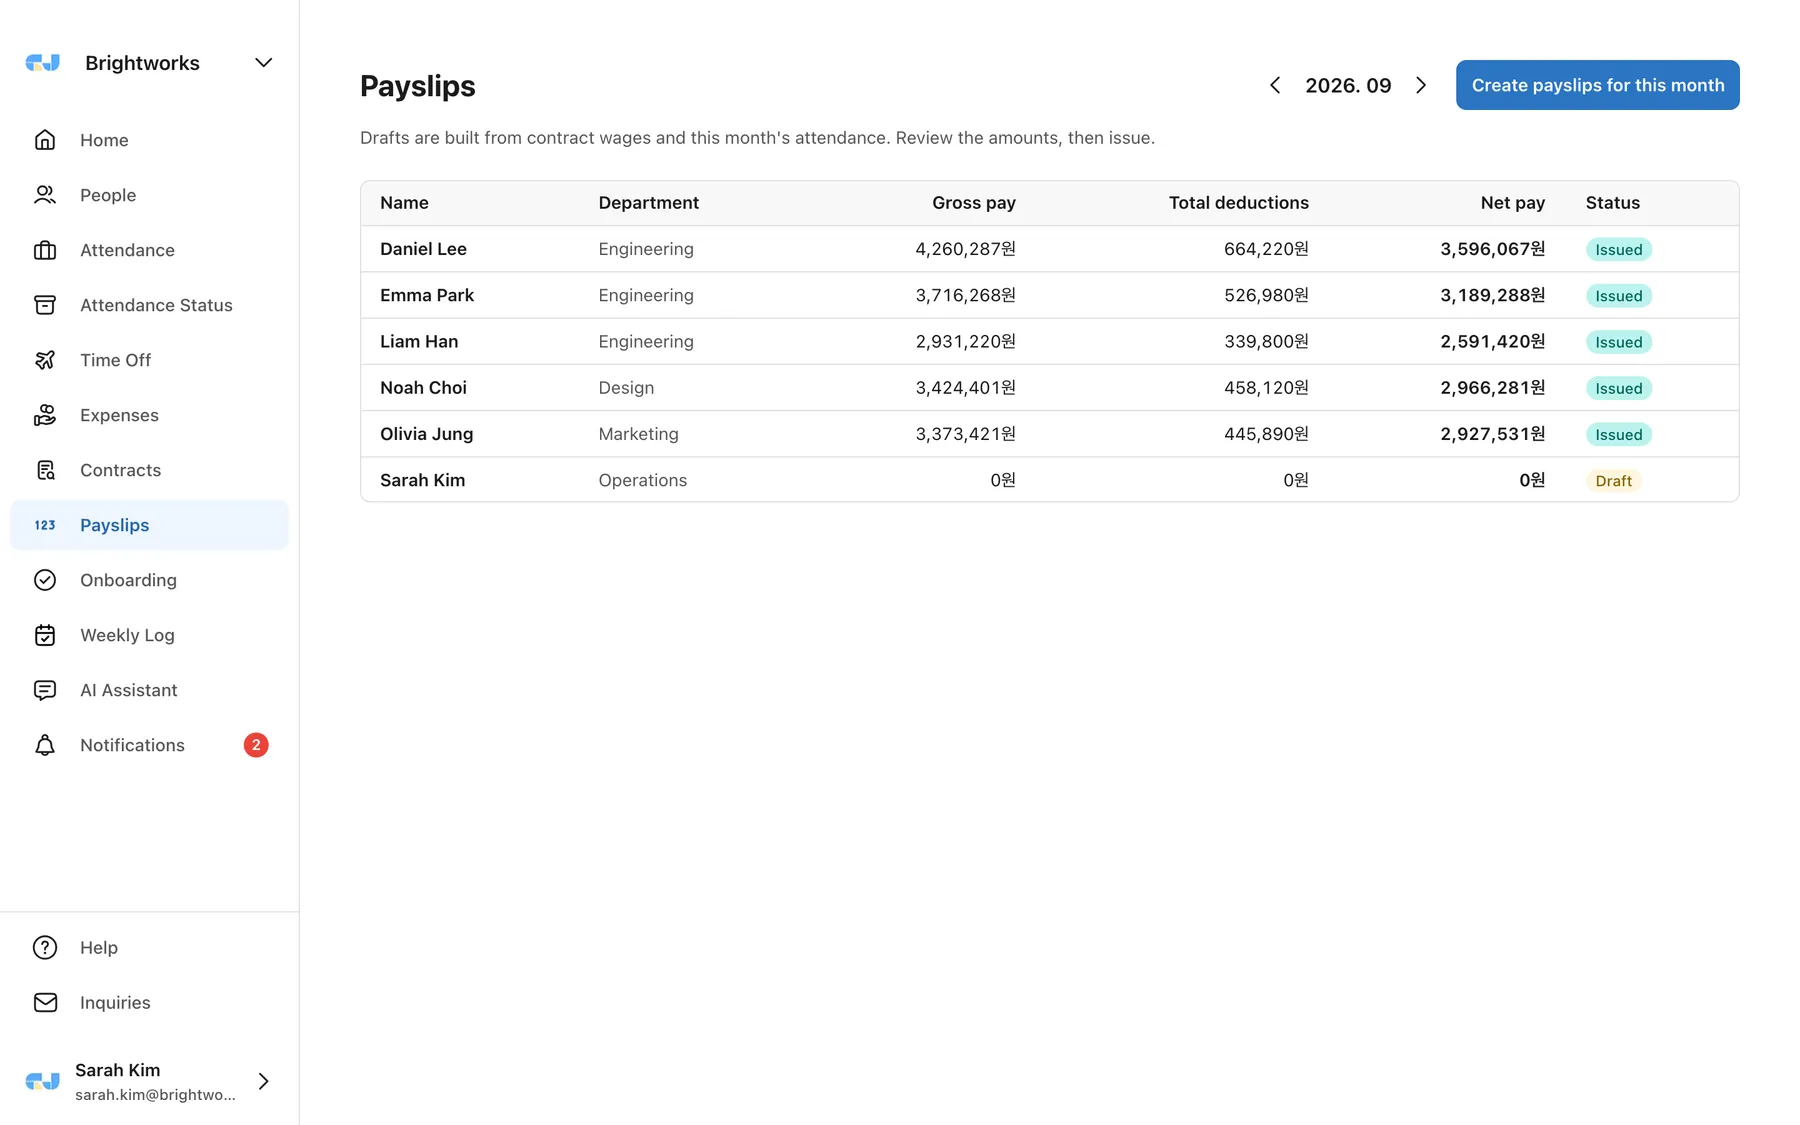
Task: Click the Brightworks logo at top
Action: pyautogui.click(x=43, y=63)
